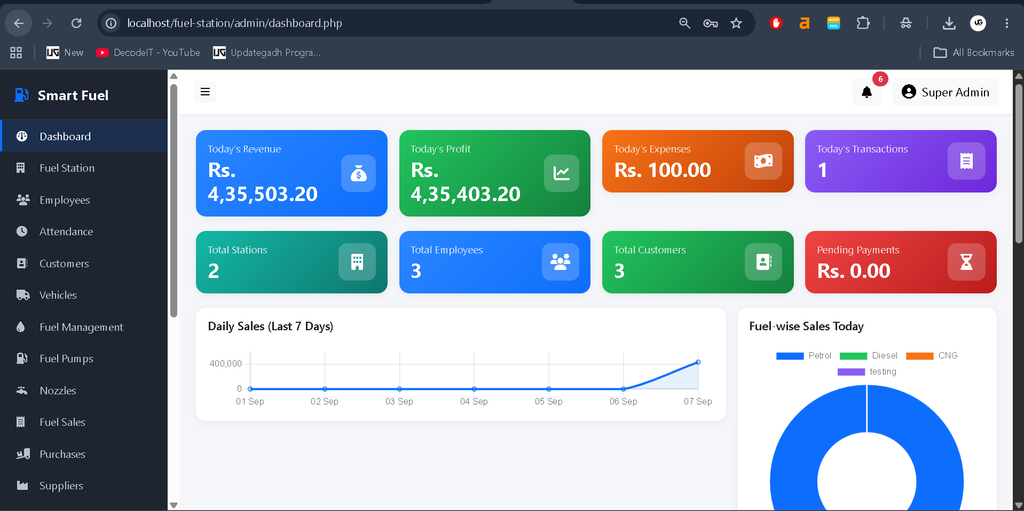Click the sidebar scroll down arrow

coord(174,504)
